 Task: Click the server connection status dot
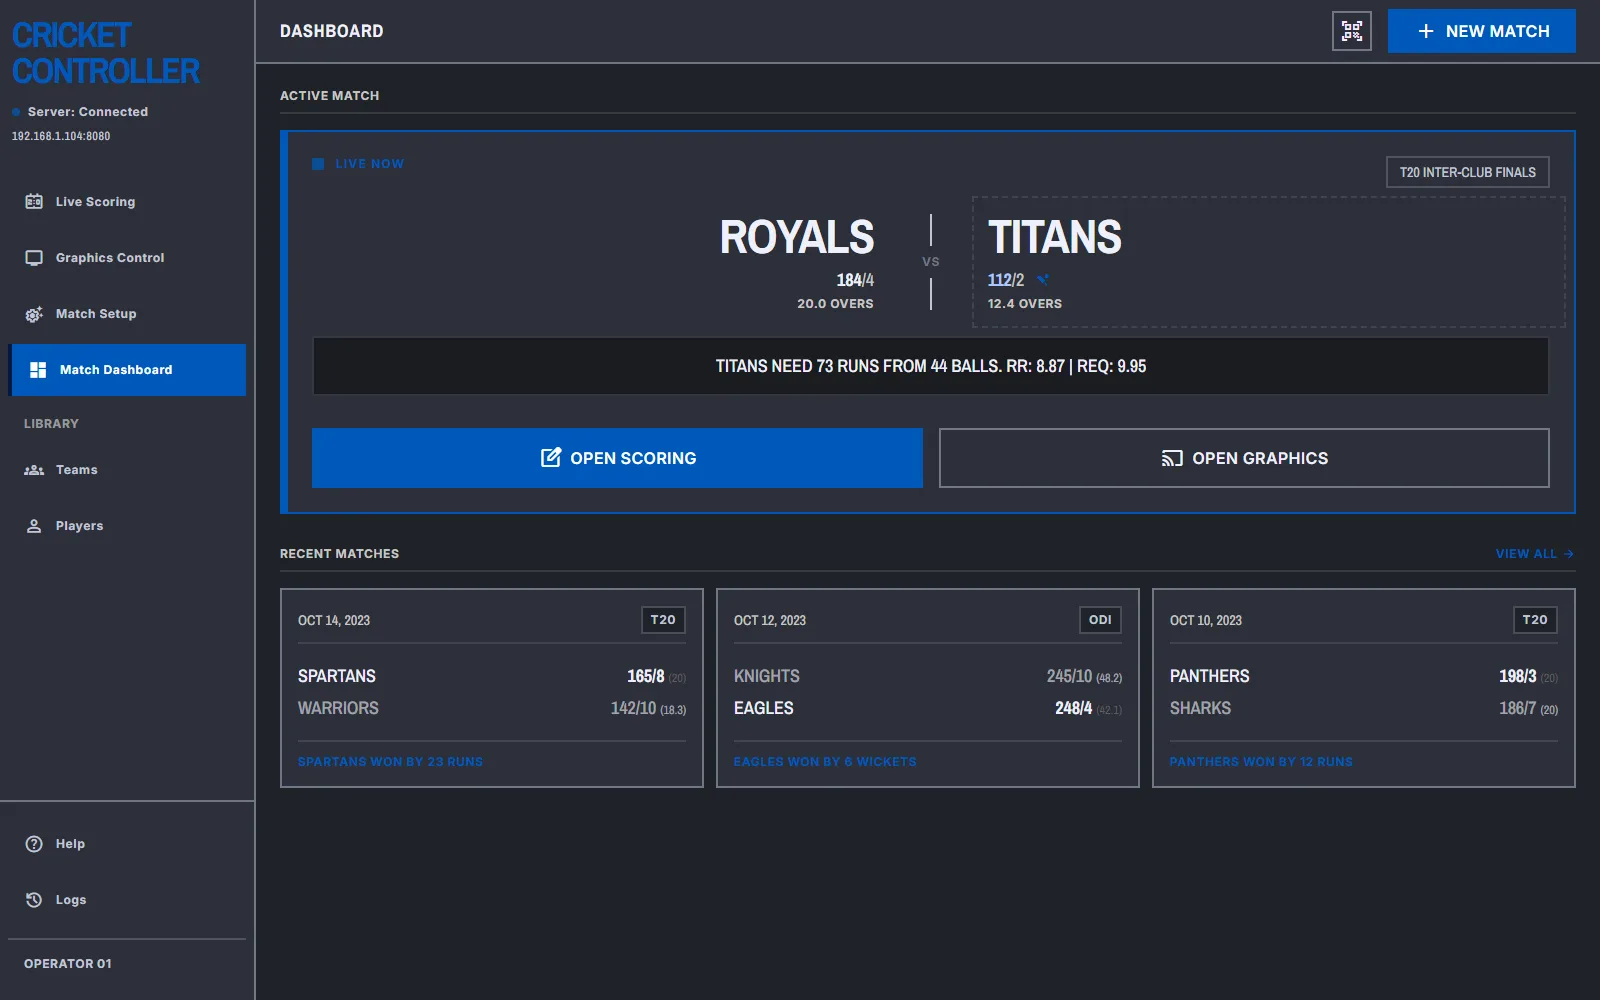(x=16, y=112)
